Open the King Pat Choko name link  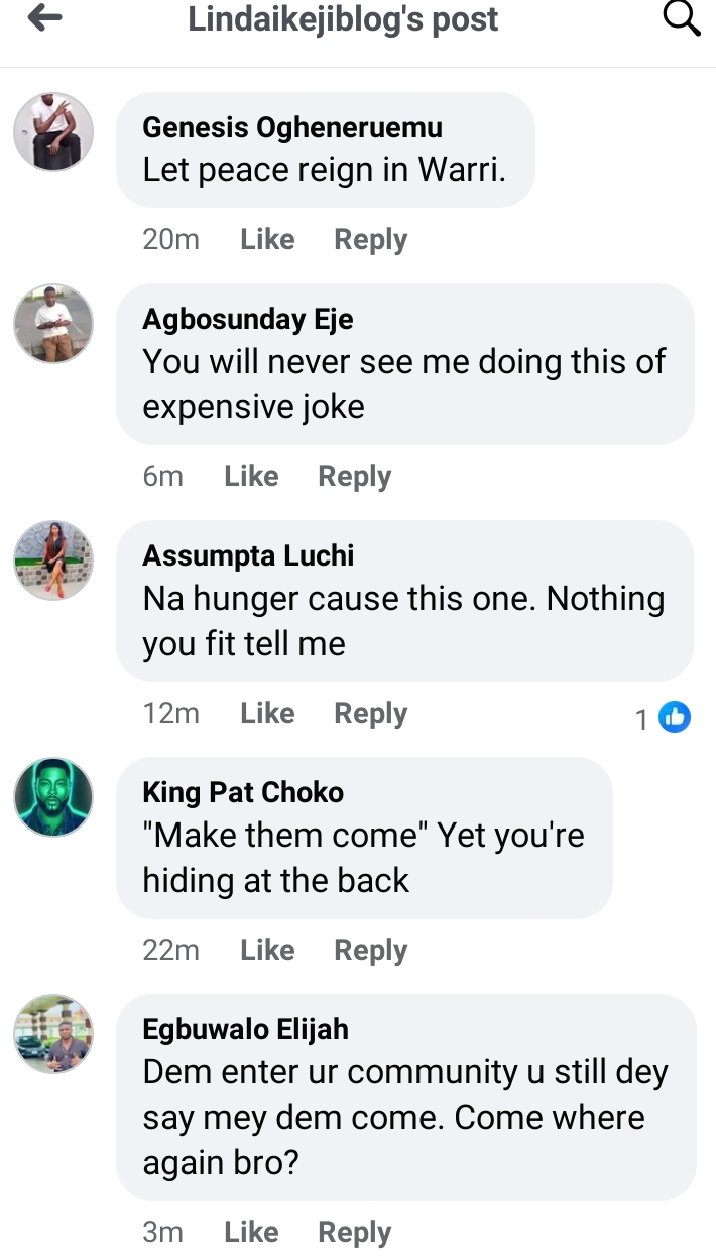(x=243, y=793)
